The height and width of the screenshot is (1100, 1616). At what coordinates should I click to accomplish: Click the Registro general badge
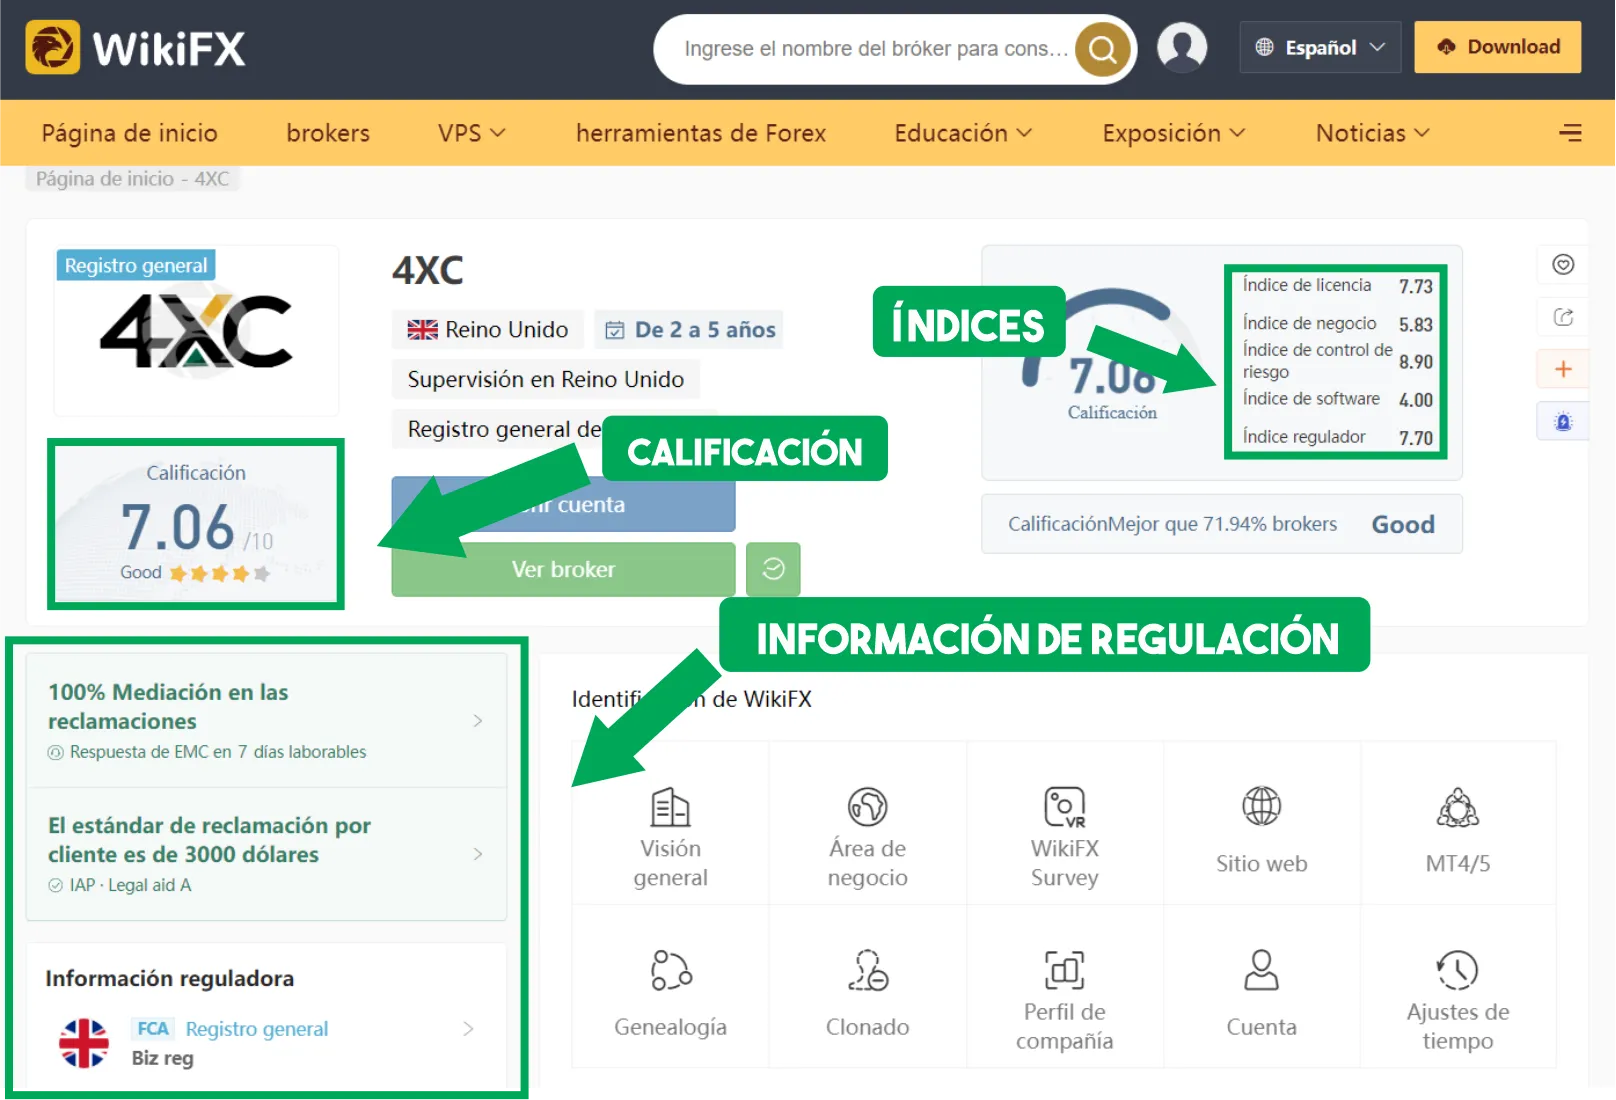136,265
